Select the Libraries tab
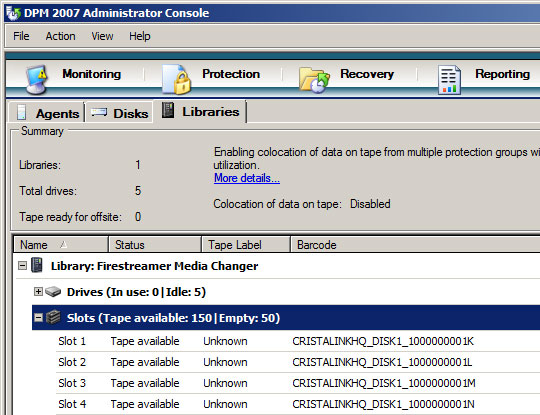Screen dimensions: 540x415 point(200,111)
